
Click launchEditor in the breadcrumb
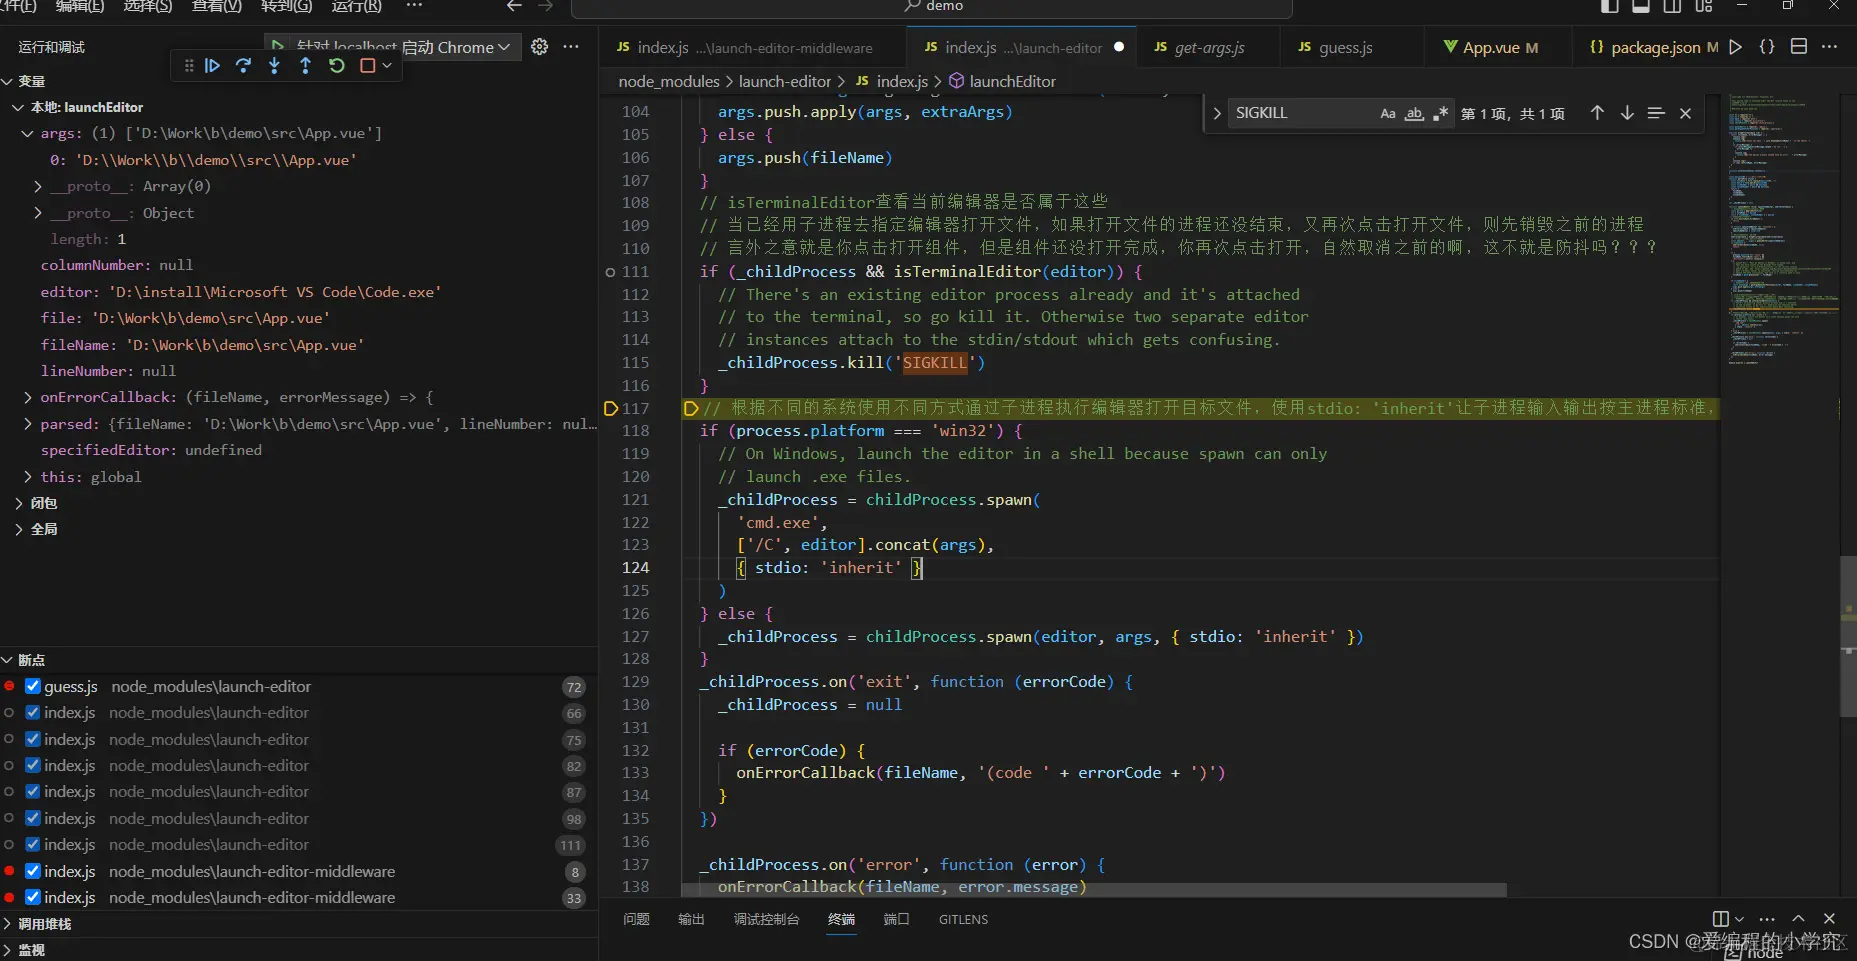point(1011,81)
